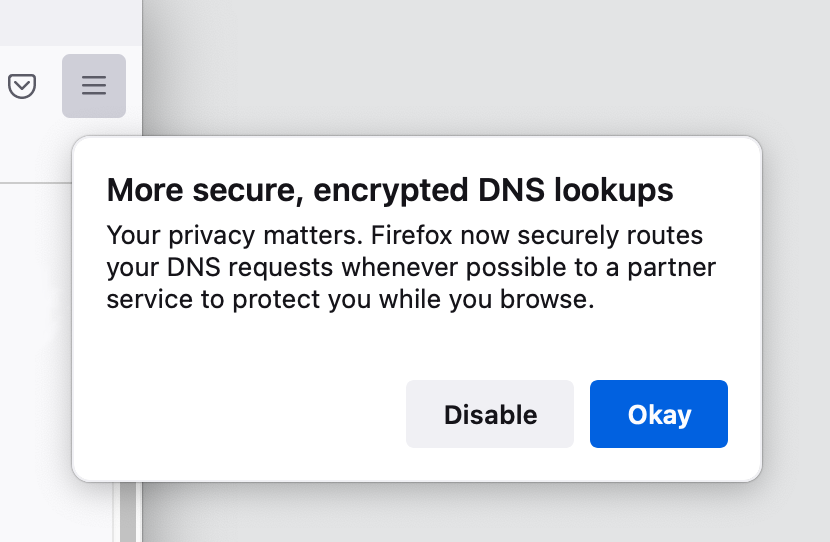The image size is (830, 542).
Task: Click the 'DNS requests' phrase in the body
Action: point(250,268)
